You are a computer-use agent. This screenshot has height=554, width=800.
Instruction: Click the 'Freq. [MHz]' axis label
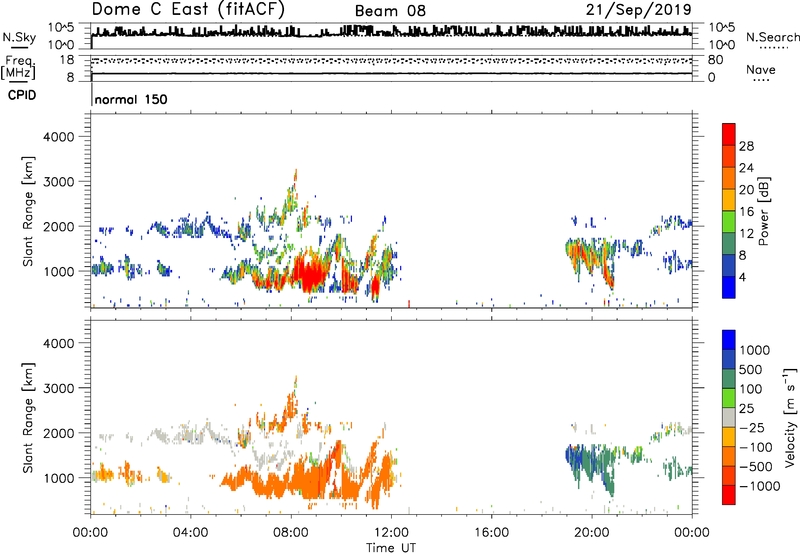pyautogui.click(x=18, y=68)
